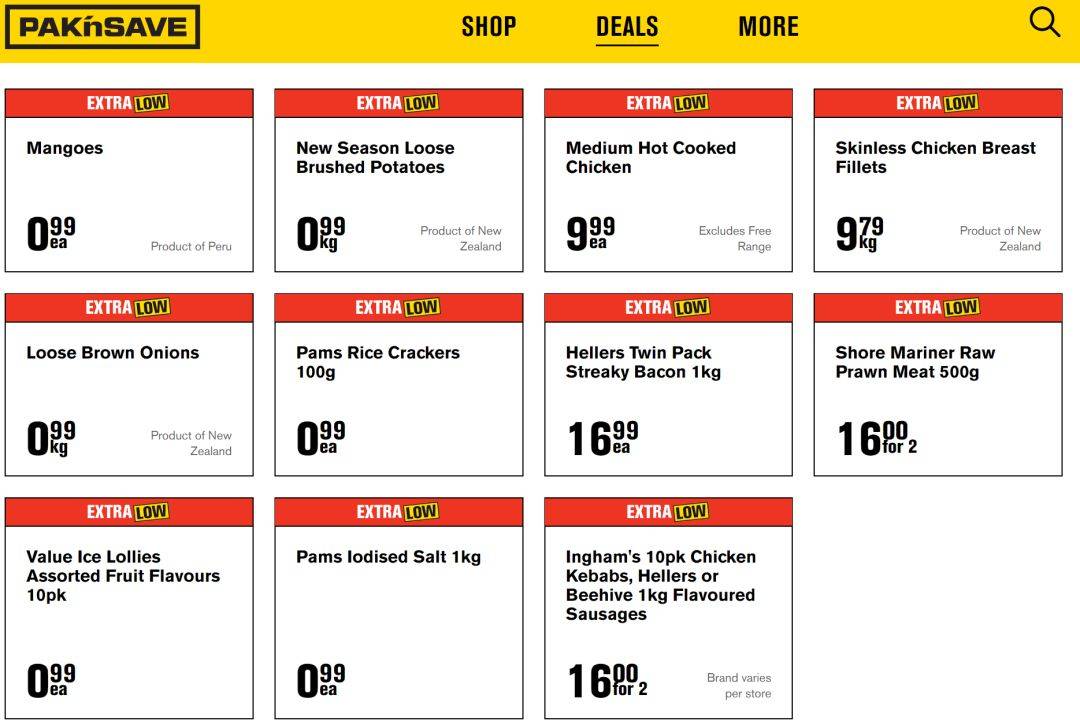Open Value Ice Lollies deal card
Screen dimensions: 1080x728
(129, 608)
